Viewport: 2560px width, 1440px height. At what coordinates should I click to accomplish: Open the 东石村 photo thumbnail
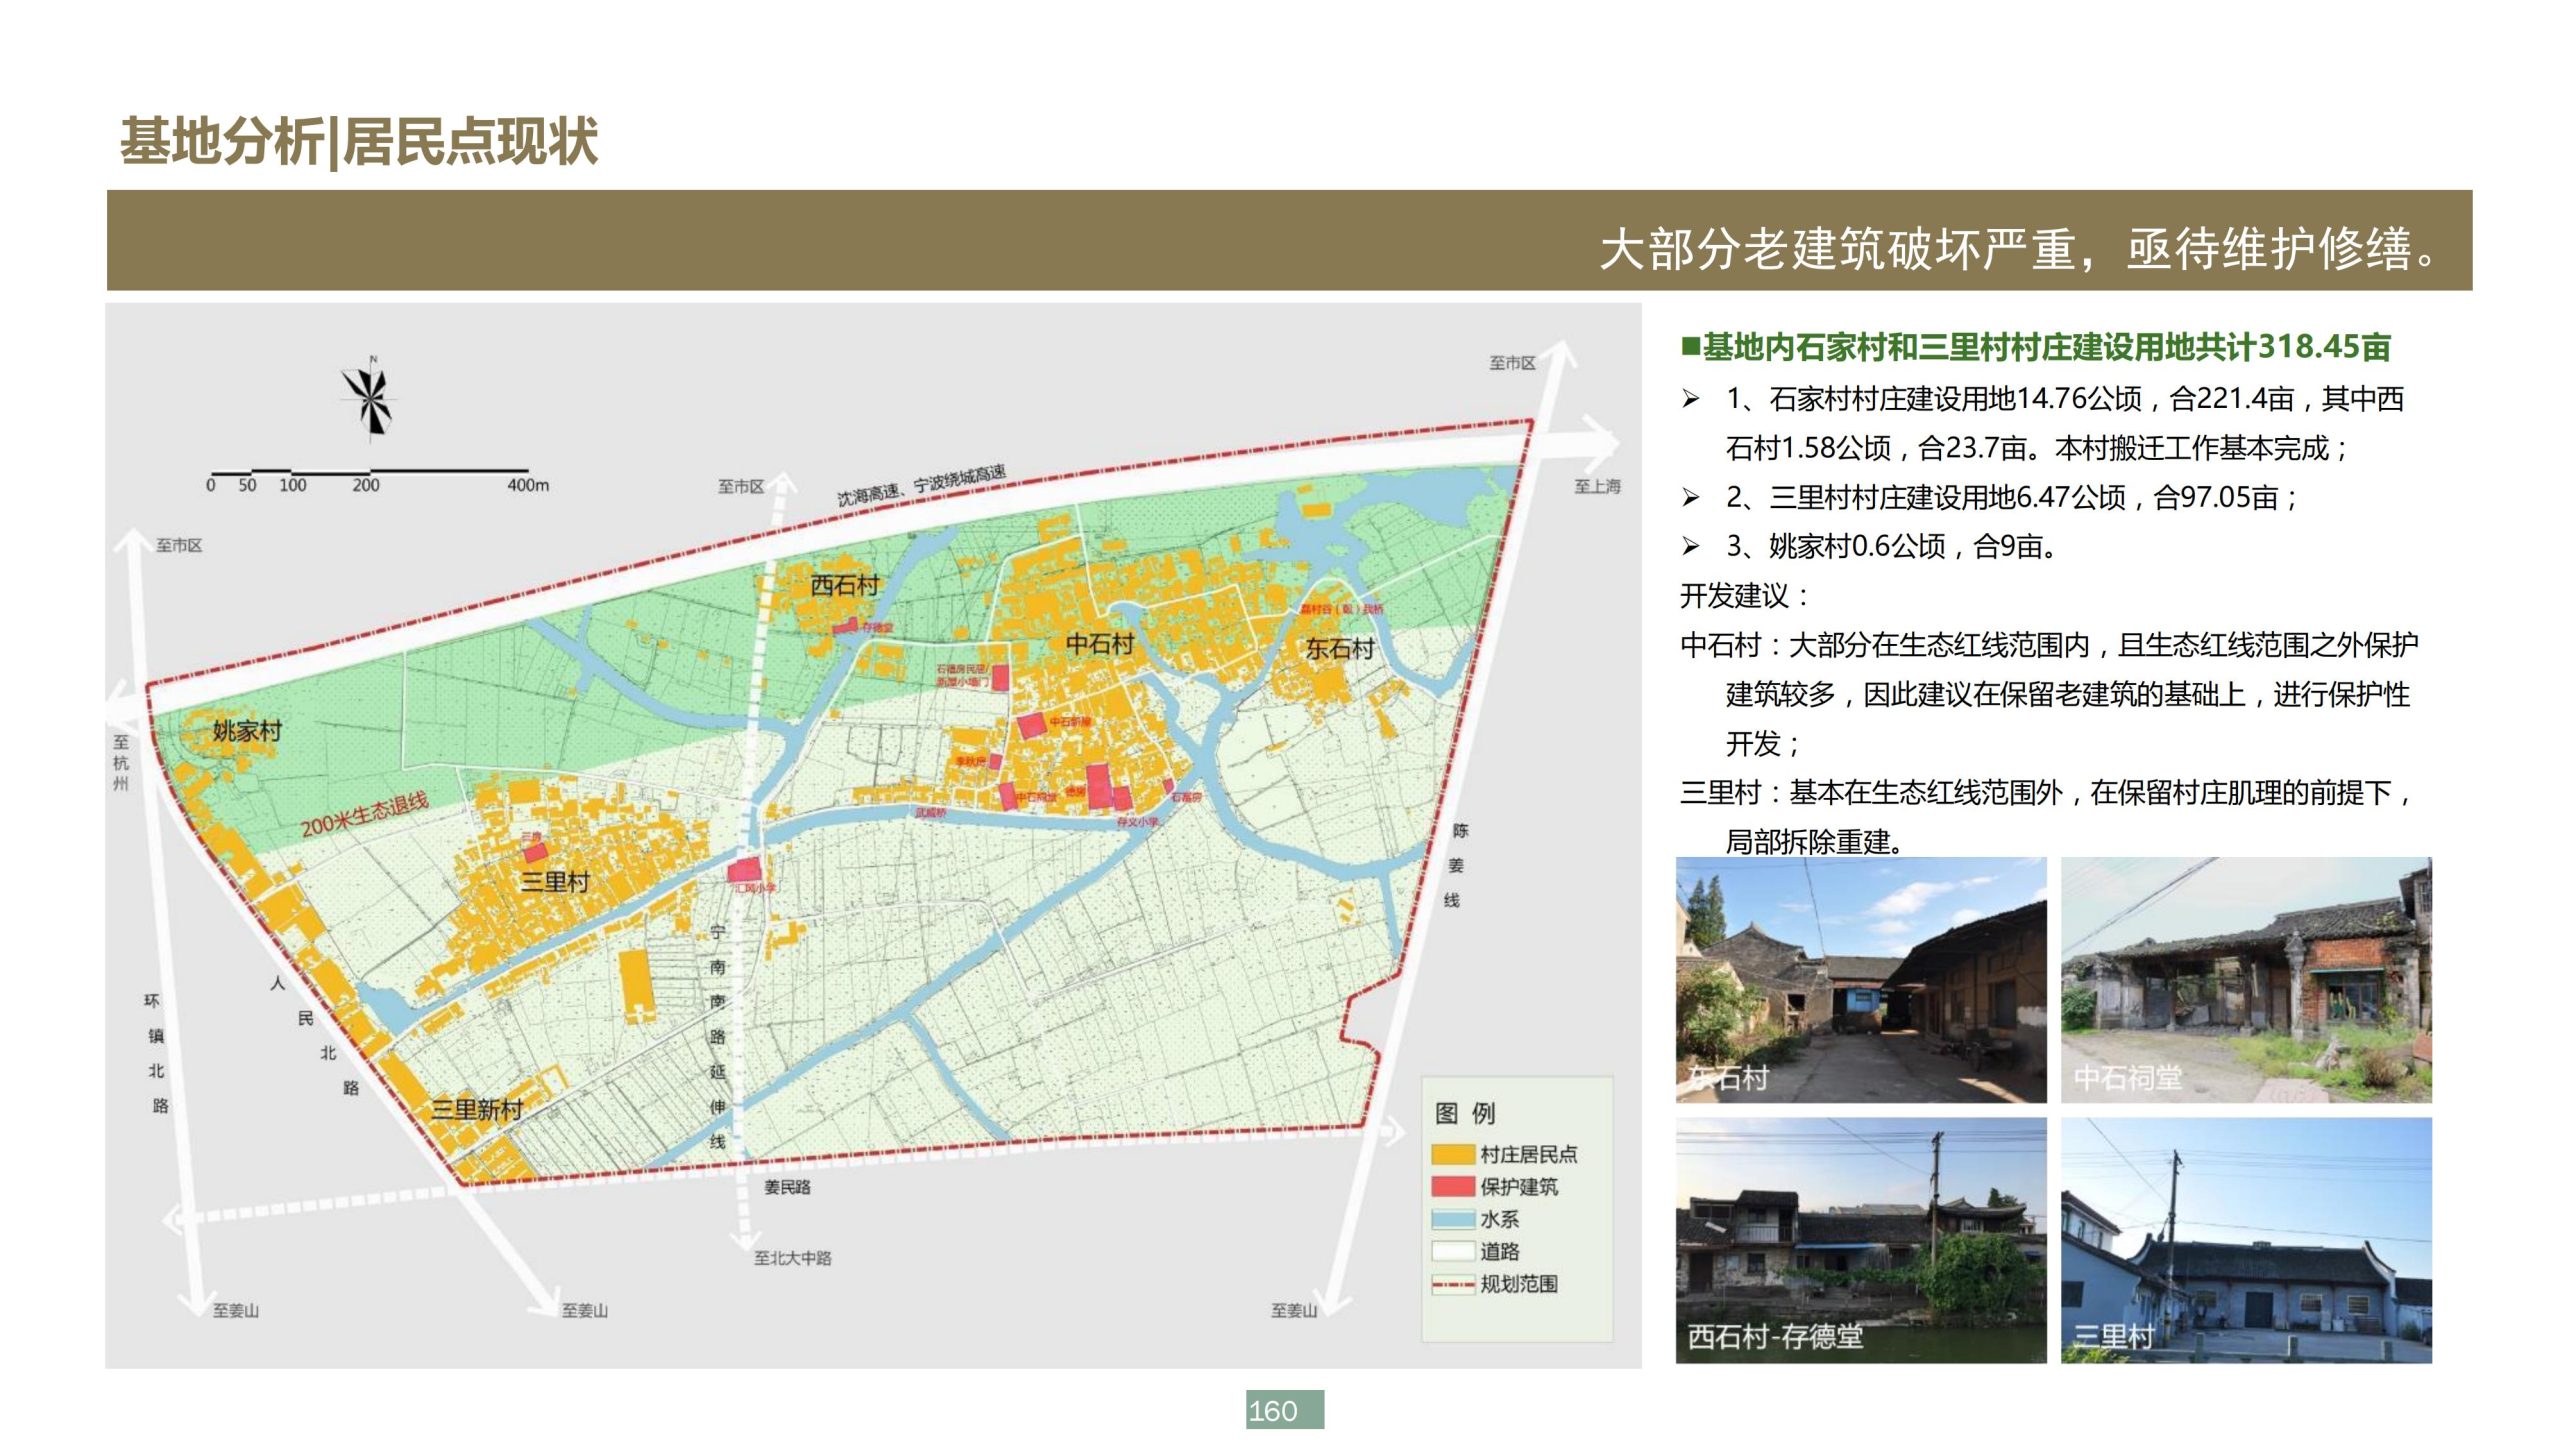tap(1860, 980)
